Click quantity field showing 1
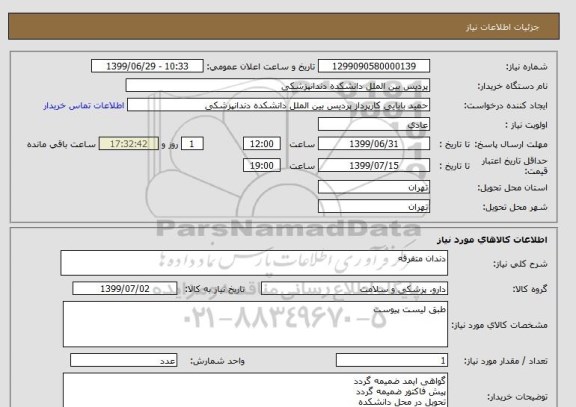This screenshot has width=576, height=407. tap(392, 360)
